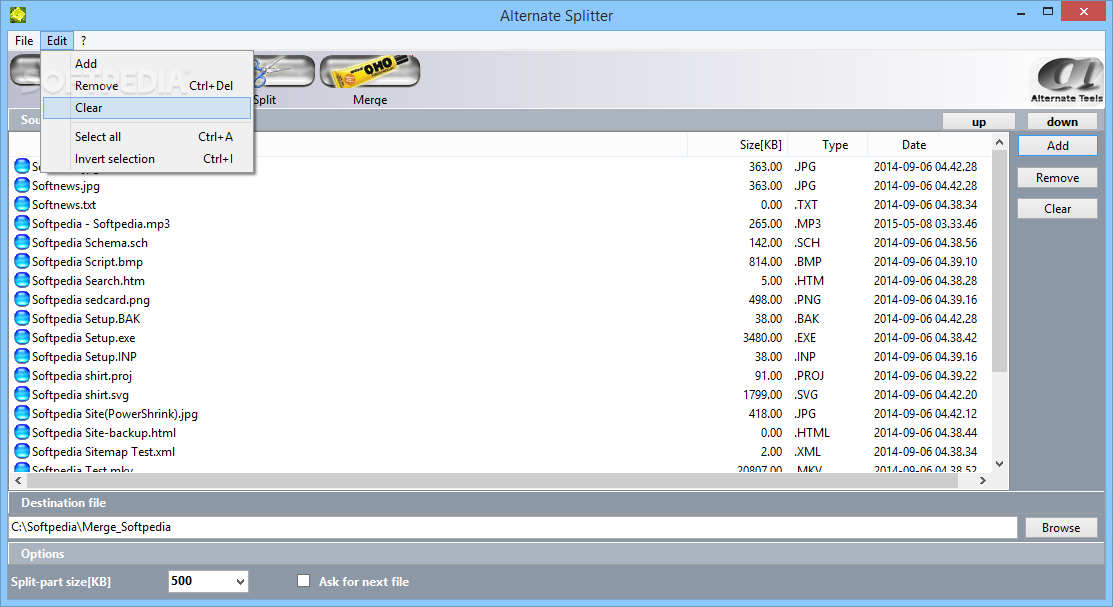Click the icon beside Softnews.txt
Image resolution: width=1113 pixels, height=607 pixels.
[x=22, y=204]
